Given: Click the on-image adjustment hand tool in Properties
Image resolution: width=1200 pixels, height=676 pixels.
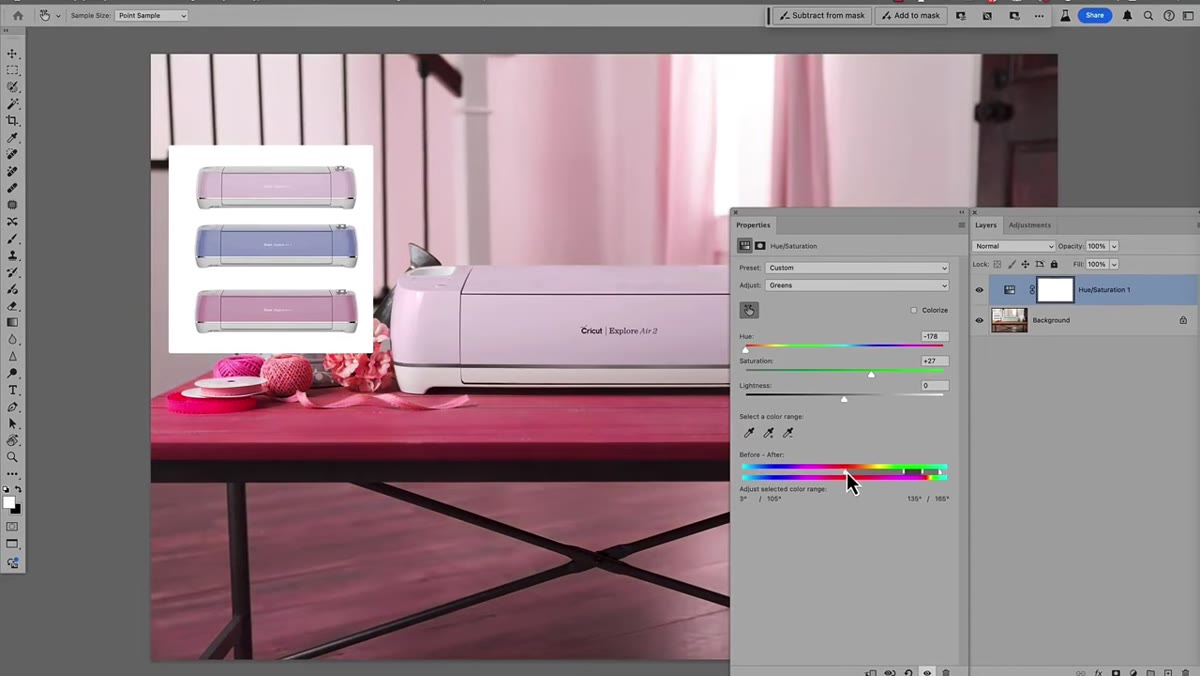Looking at the screenshot, I should [749, 311].
